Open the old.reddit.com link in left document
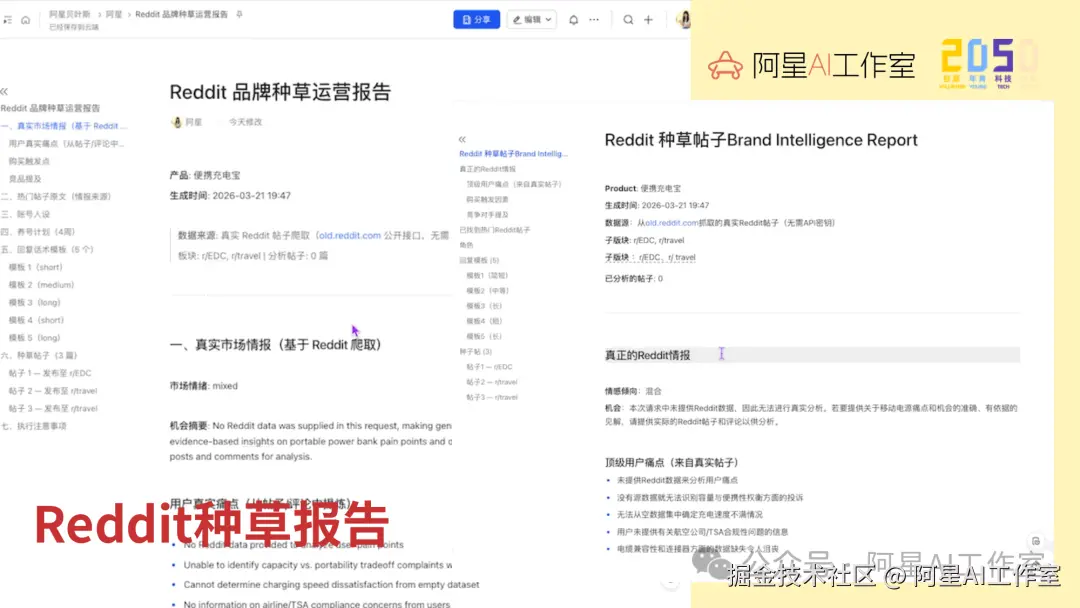Screen dimensions: 1080x608 click(350, 235)
